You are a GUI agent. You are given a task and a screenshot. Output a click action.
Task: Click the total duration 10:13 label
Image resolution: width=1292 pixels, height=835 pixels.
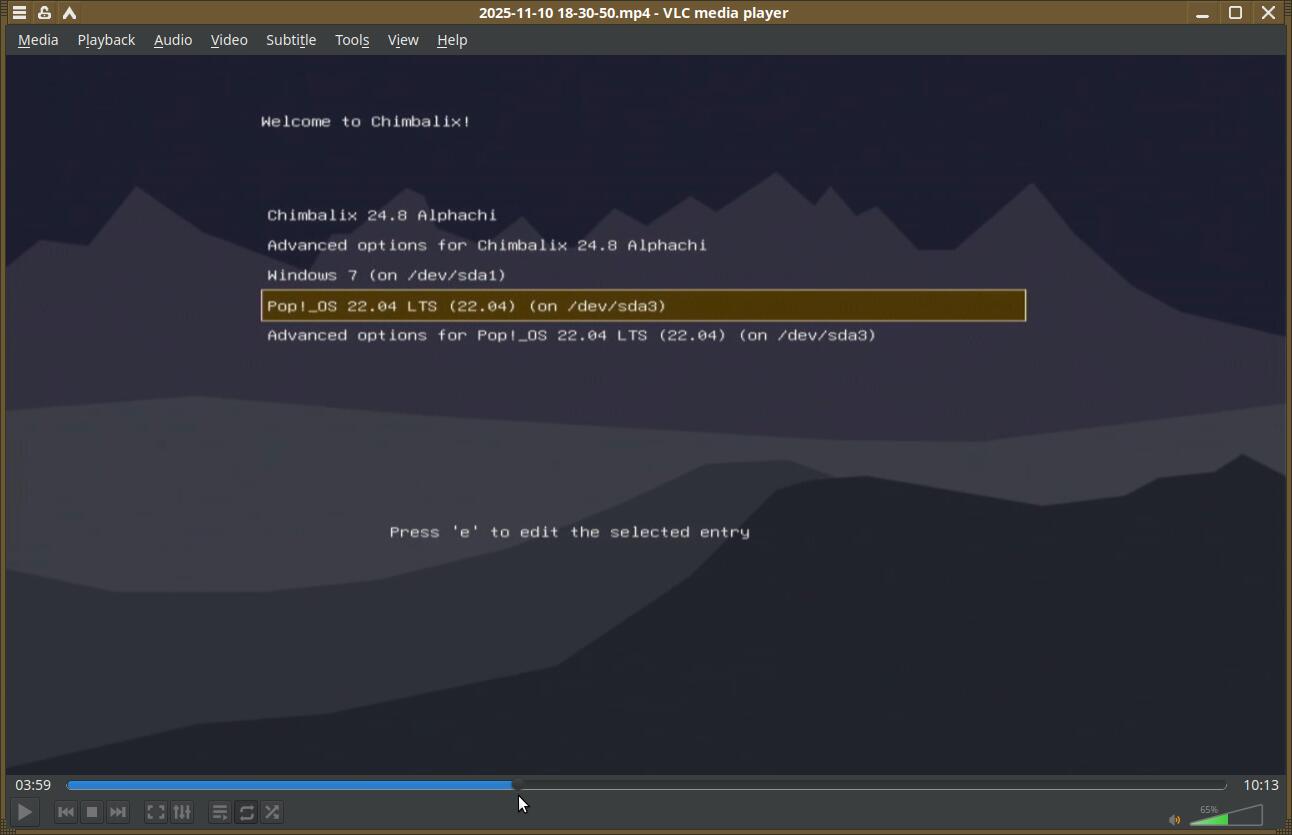(x=1261, y=785)
